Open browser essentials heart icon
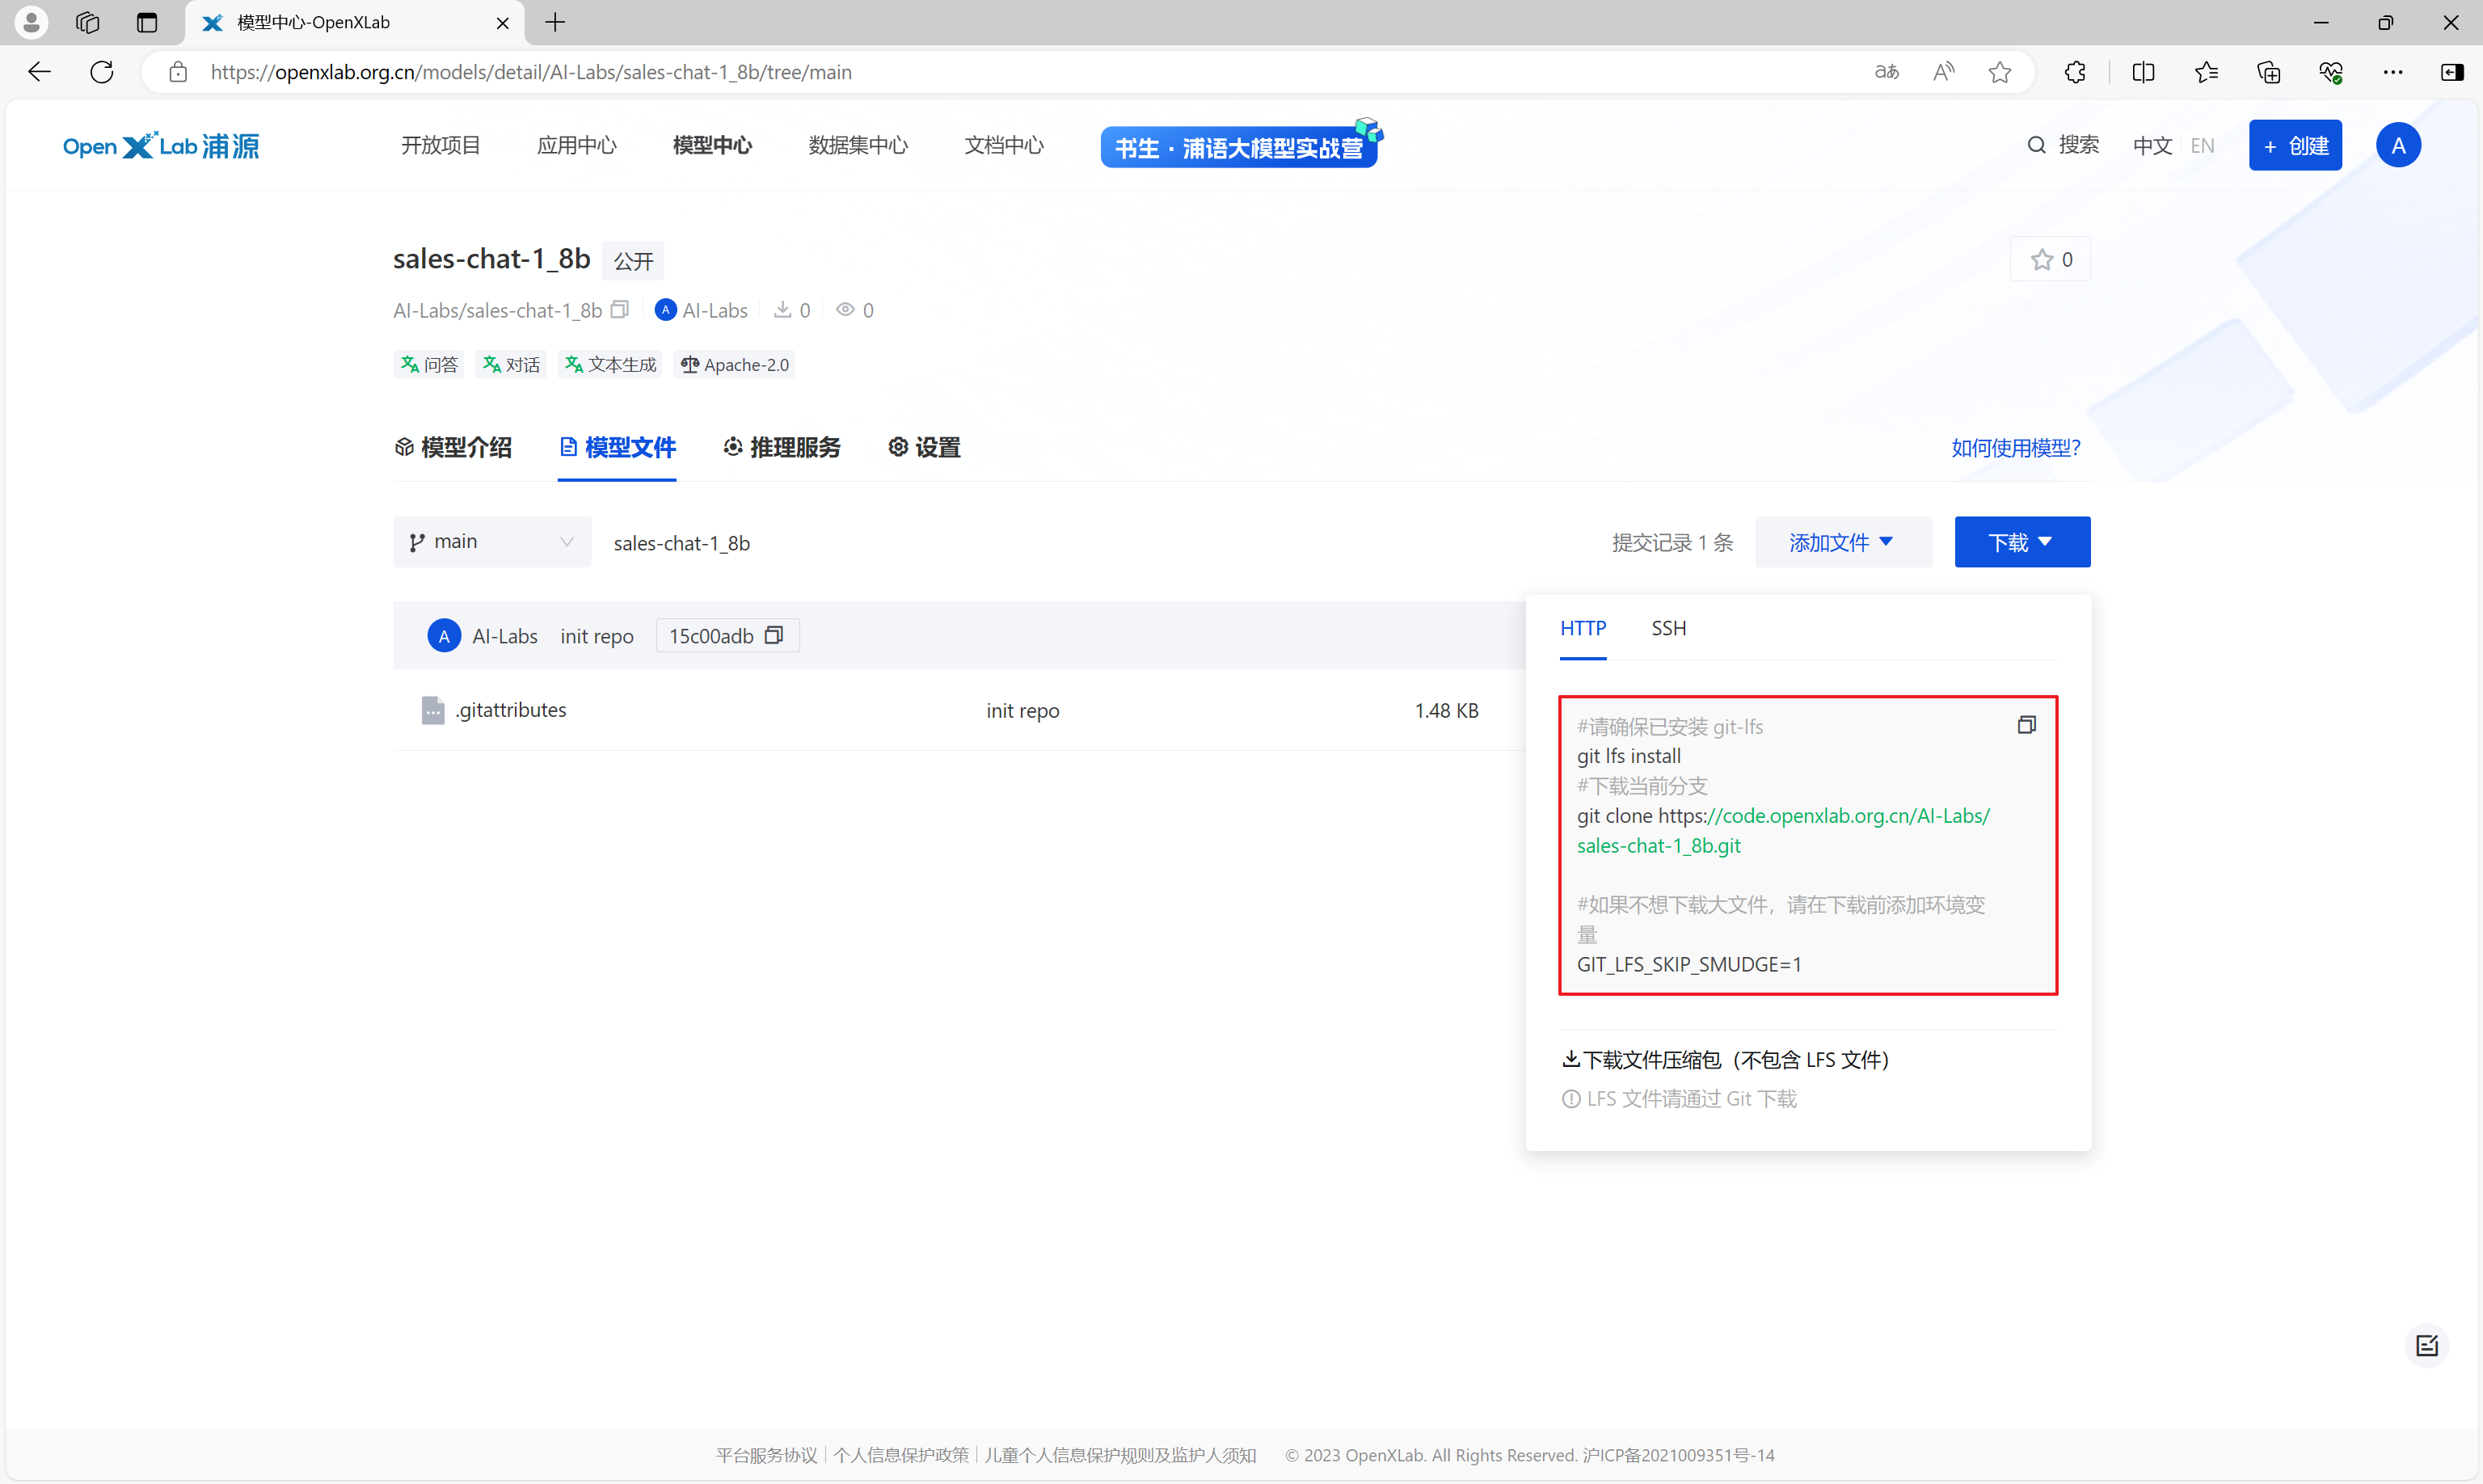Viewport: 2483px width, 1484px height. tap(2331, 72)
